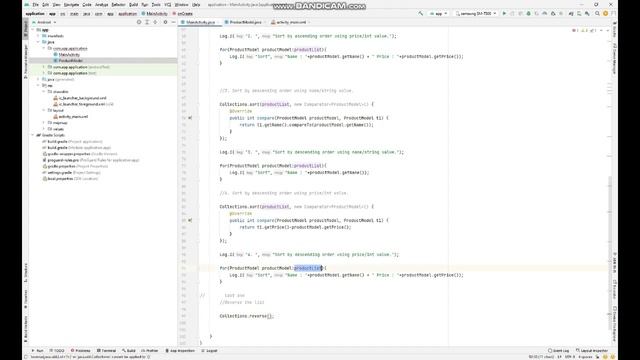Toggle the Structure side tab
This screenshot has width=640, height=360.
tap(26, 273)
